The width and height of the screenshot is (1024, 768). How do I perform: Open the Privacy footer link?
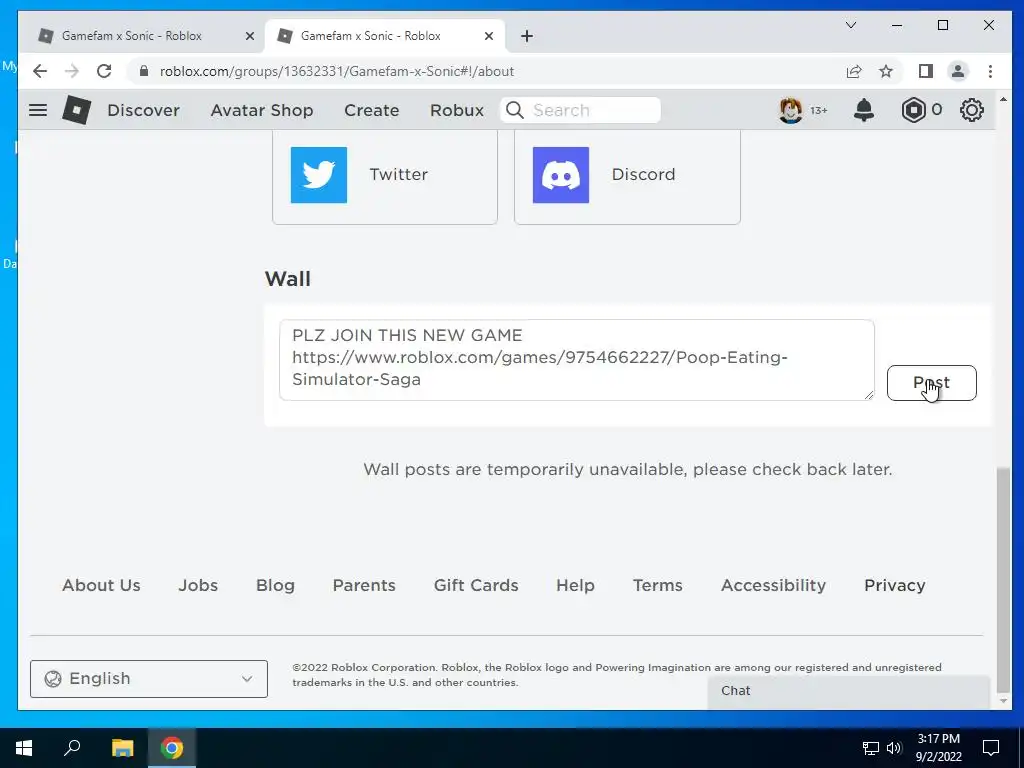[x=895, y=586]
